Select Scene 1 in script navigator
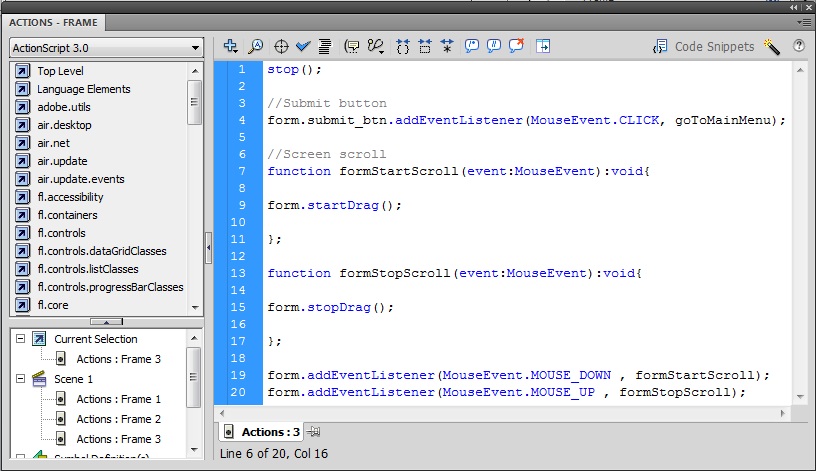The width and height of the screenshot is (816, 471). 73,379
